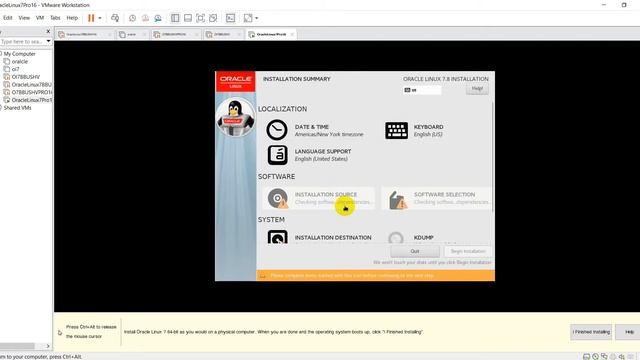Click Send Ctrl+Alt+Del toolbar icon
640x360 pixels.
115,18
